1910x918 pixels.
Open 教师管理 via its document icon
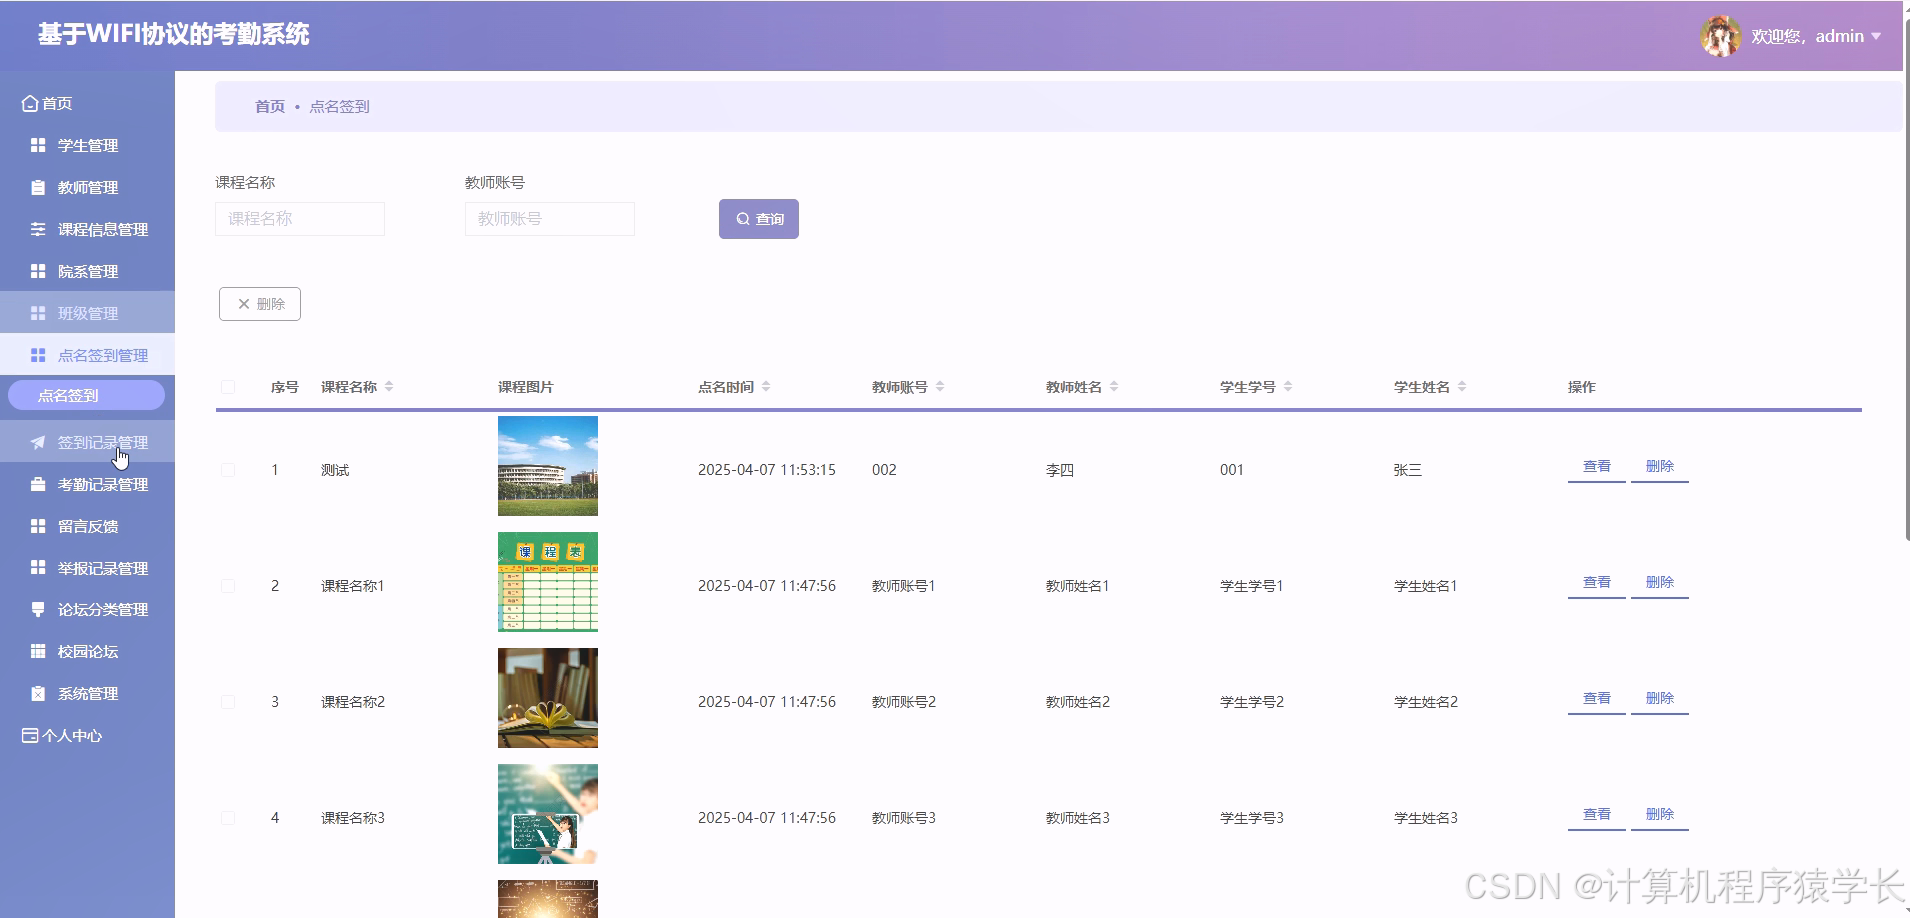point(37,187)
